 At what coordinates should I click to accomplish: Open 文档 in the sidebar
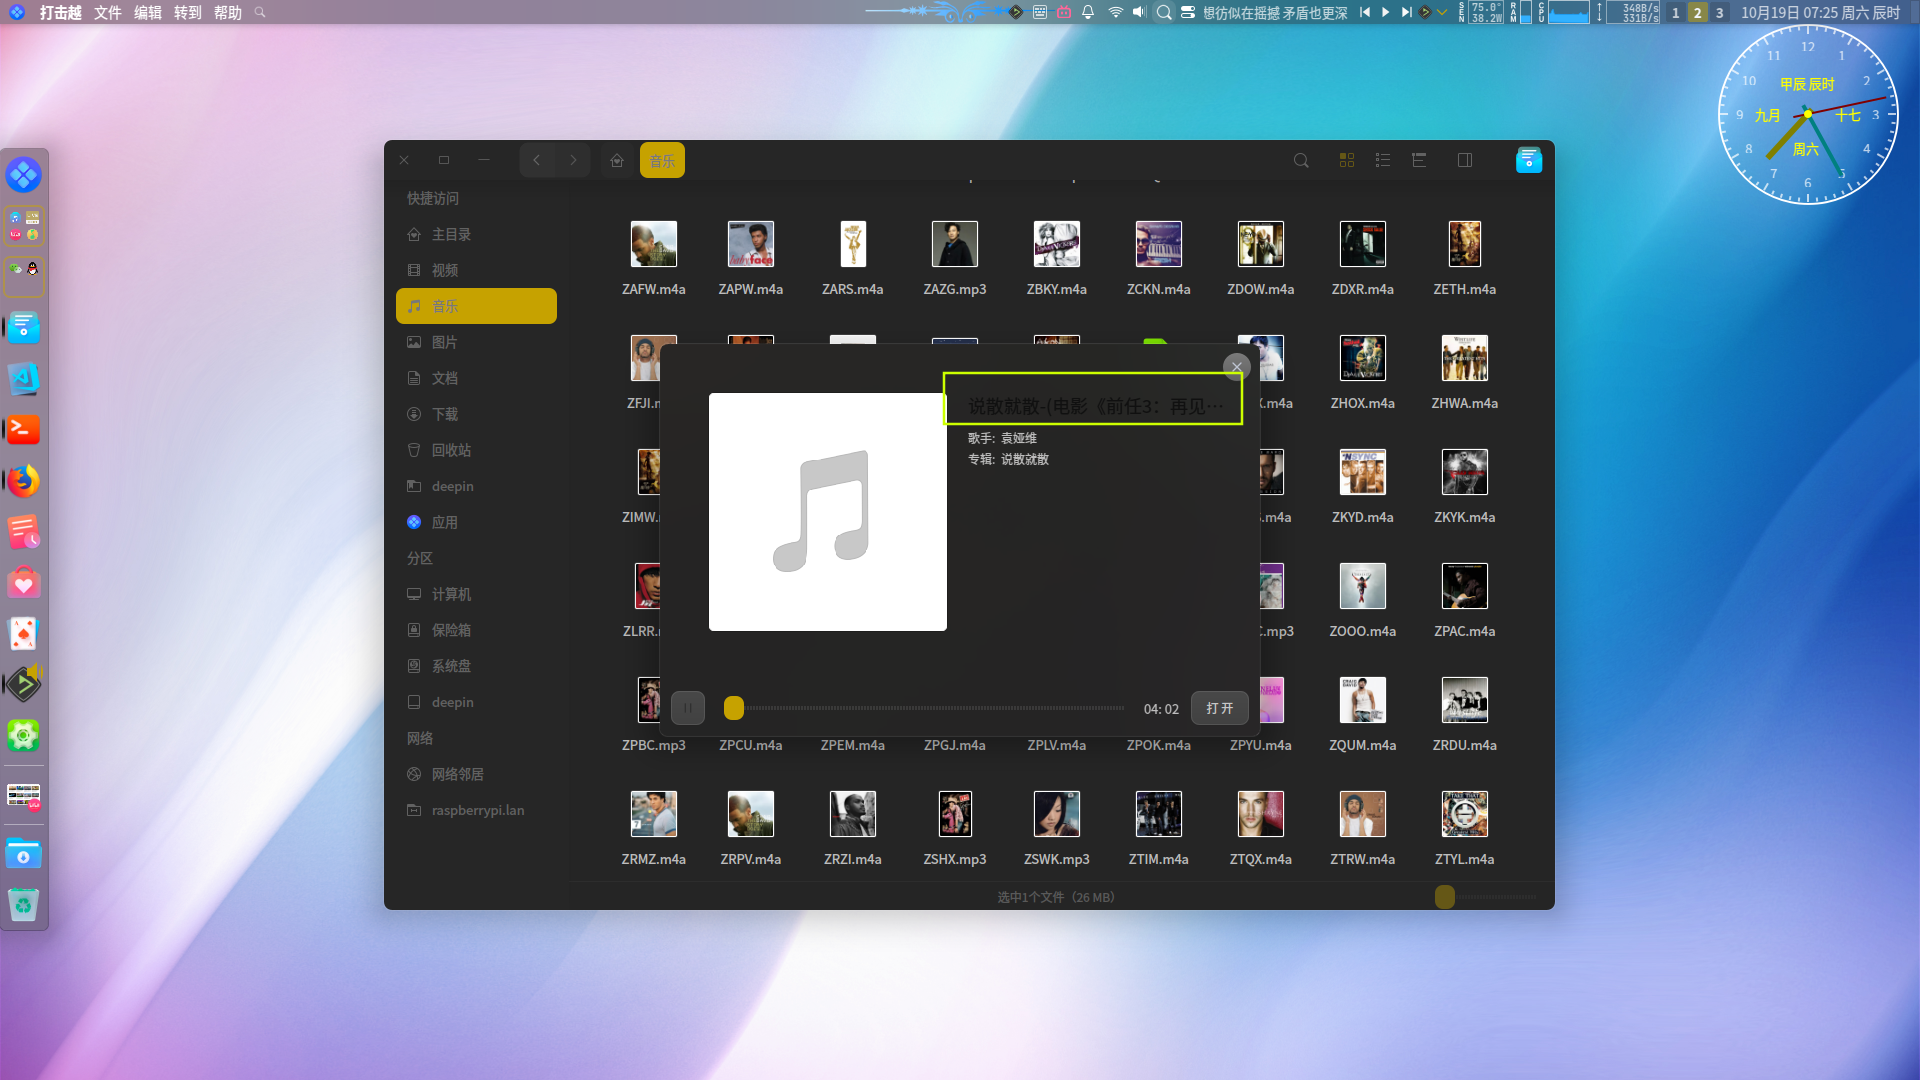pos(476,378)
